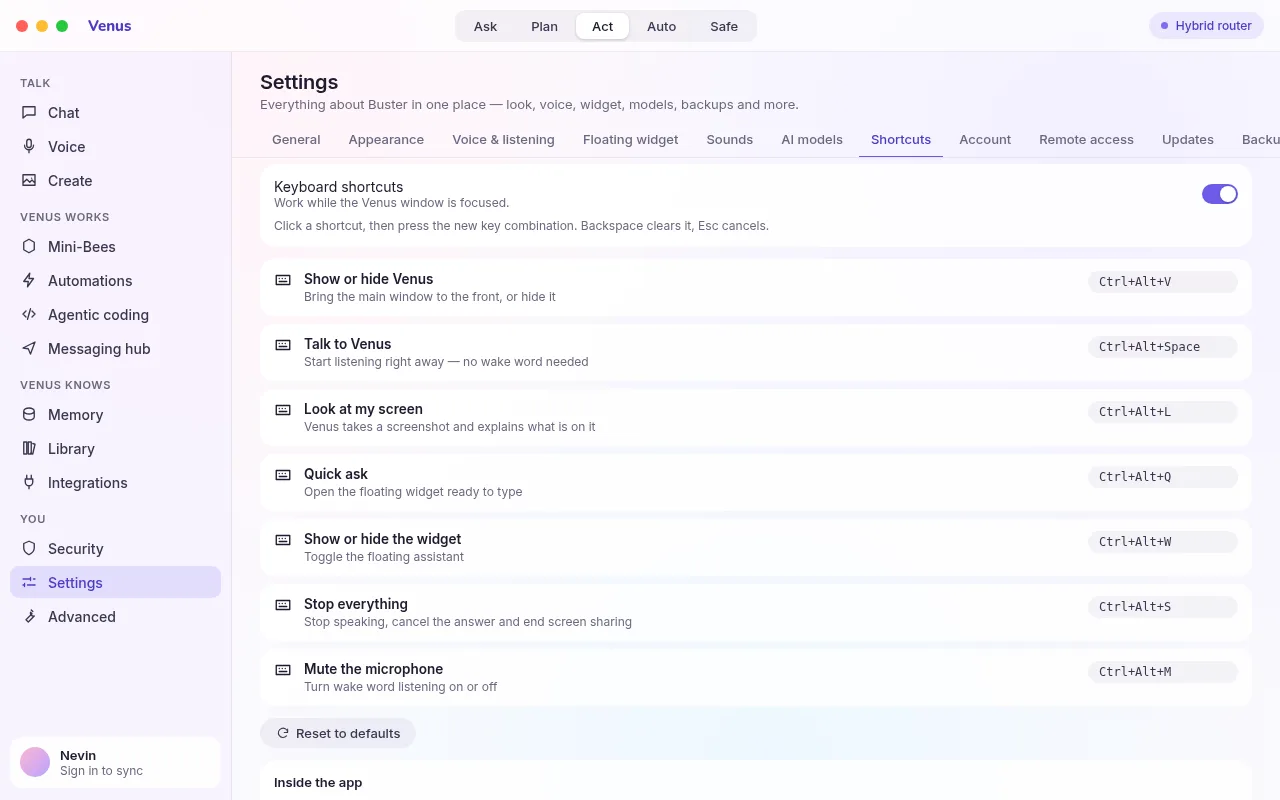Click the Voice microphone icon in sidebar
This screenshot has width=1280, height=800.
pos(29,147)
